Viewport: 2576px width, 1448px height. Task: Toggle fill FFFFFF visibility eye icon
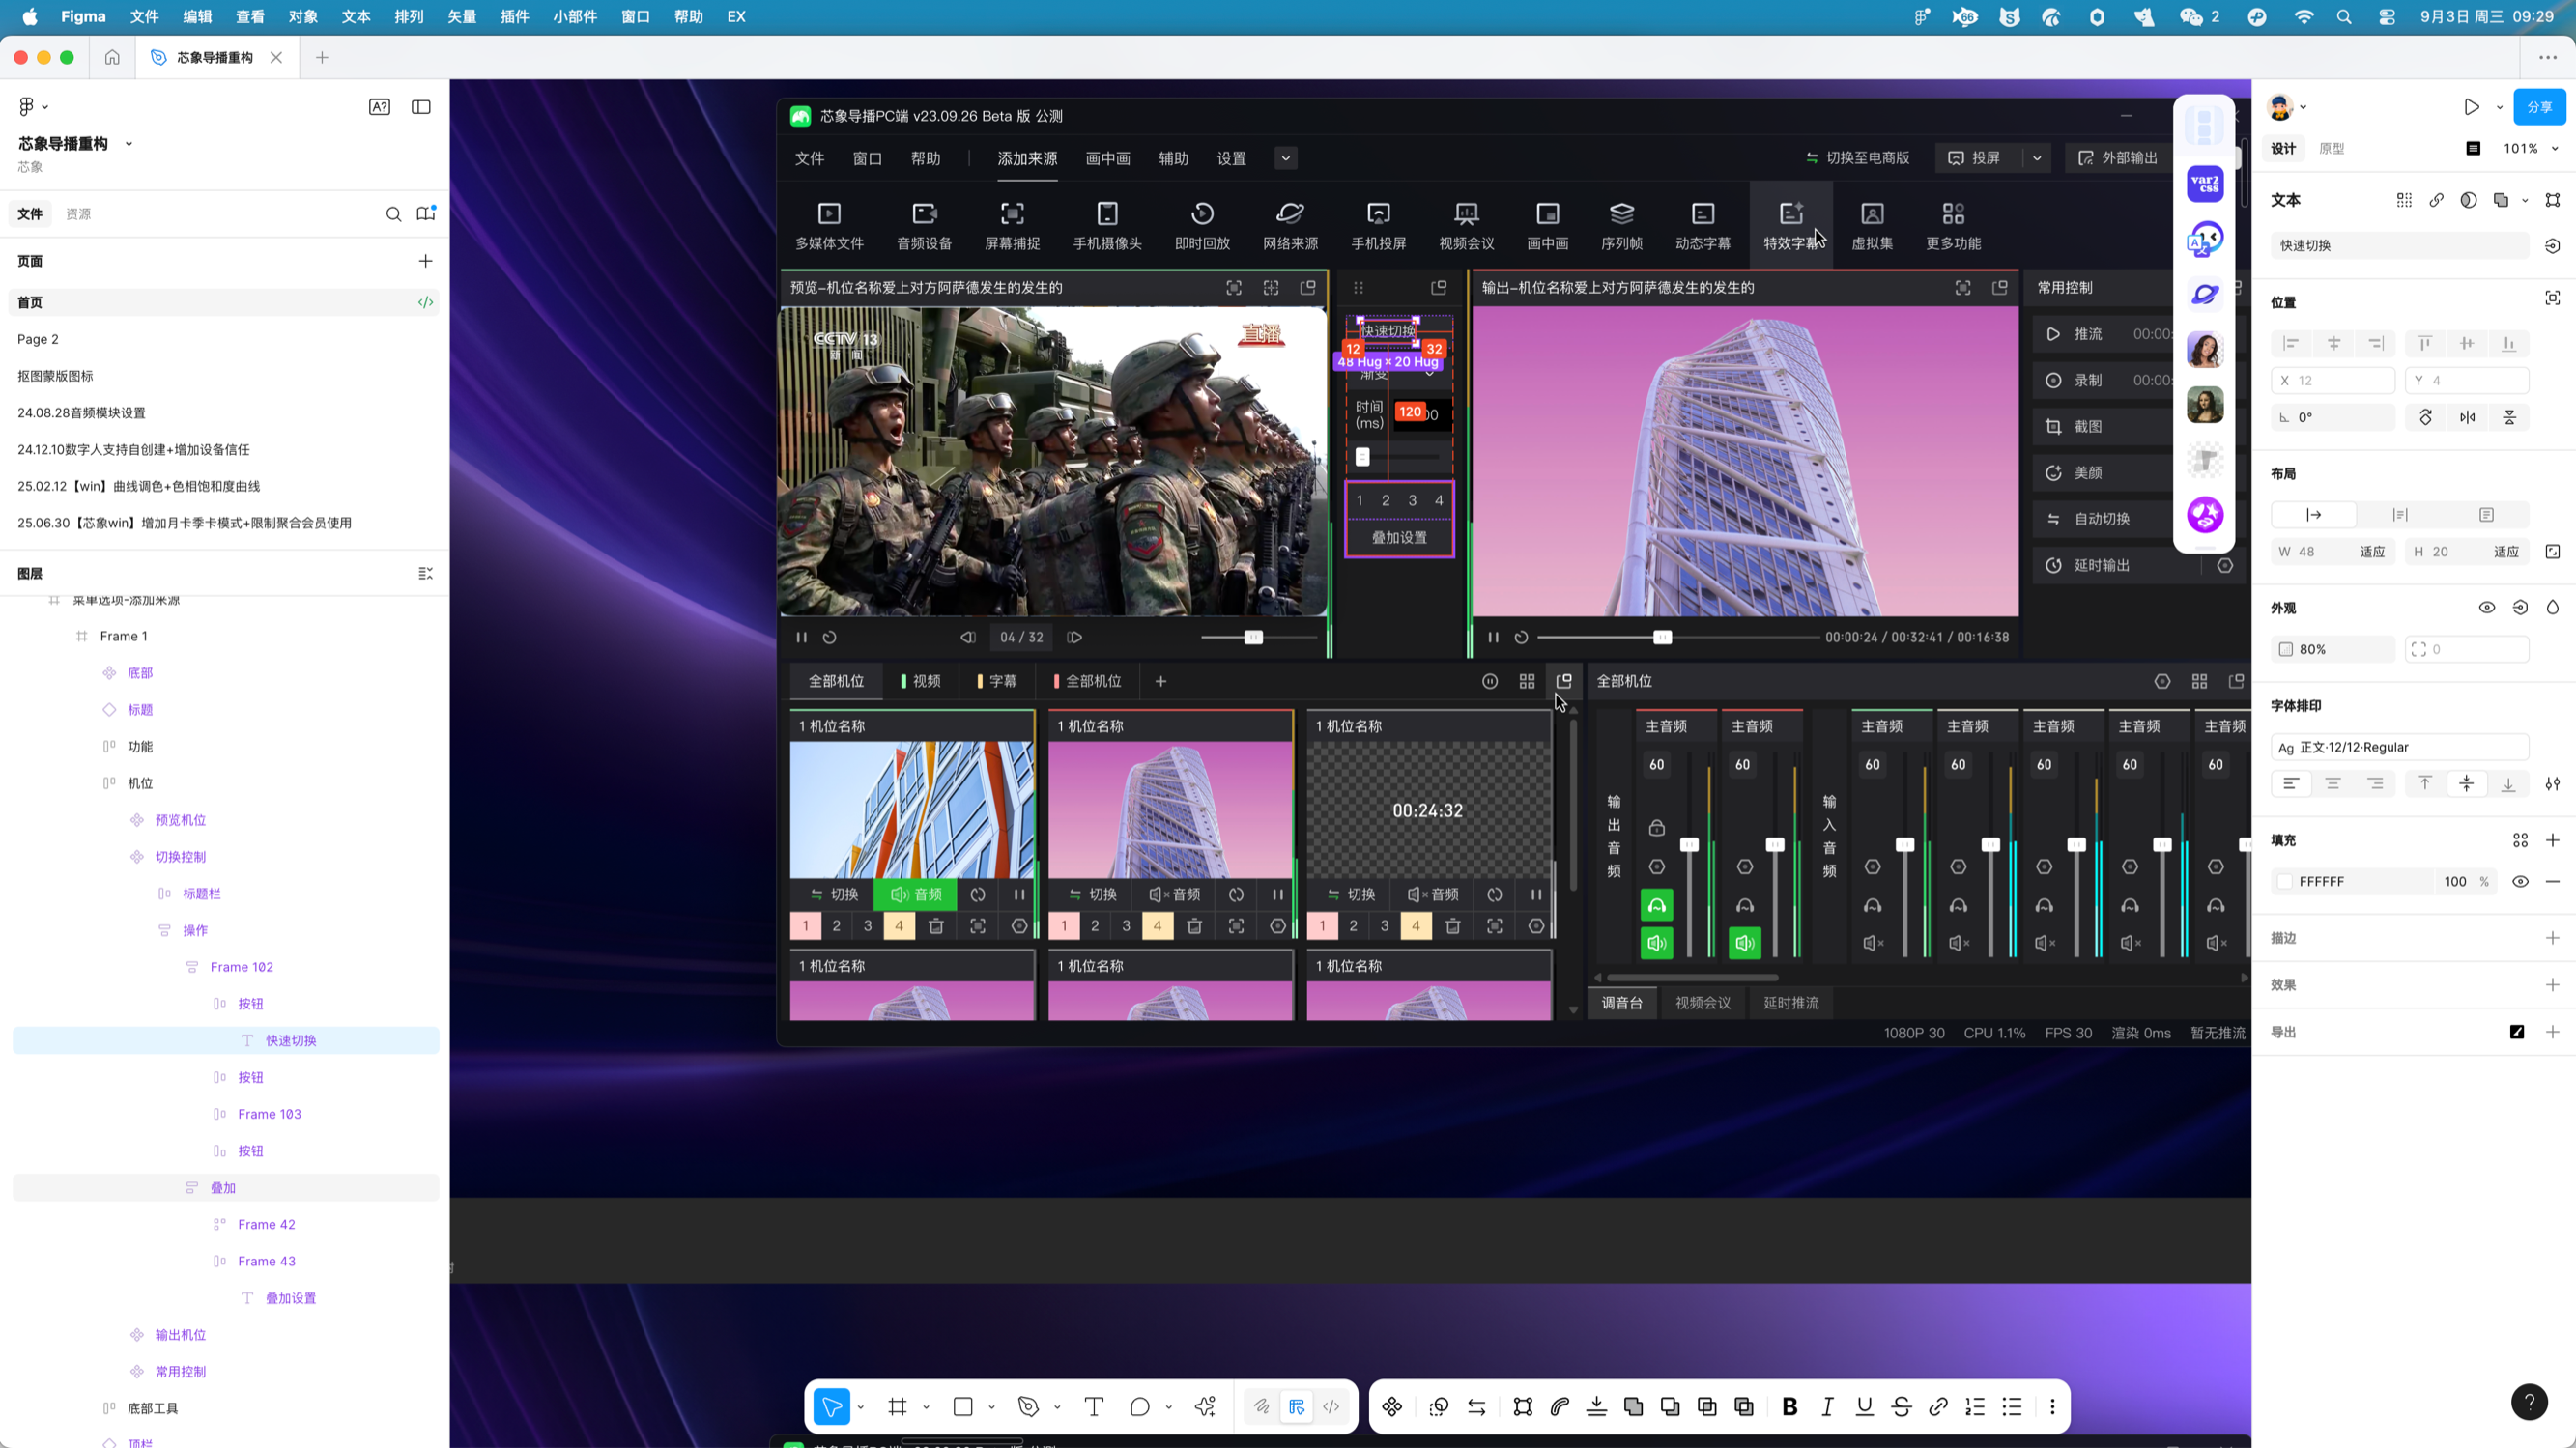point(2520,881)
